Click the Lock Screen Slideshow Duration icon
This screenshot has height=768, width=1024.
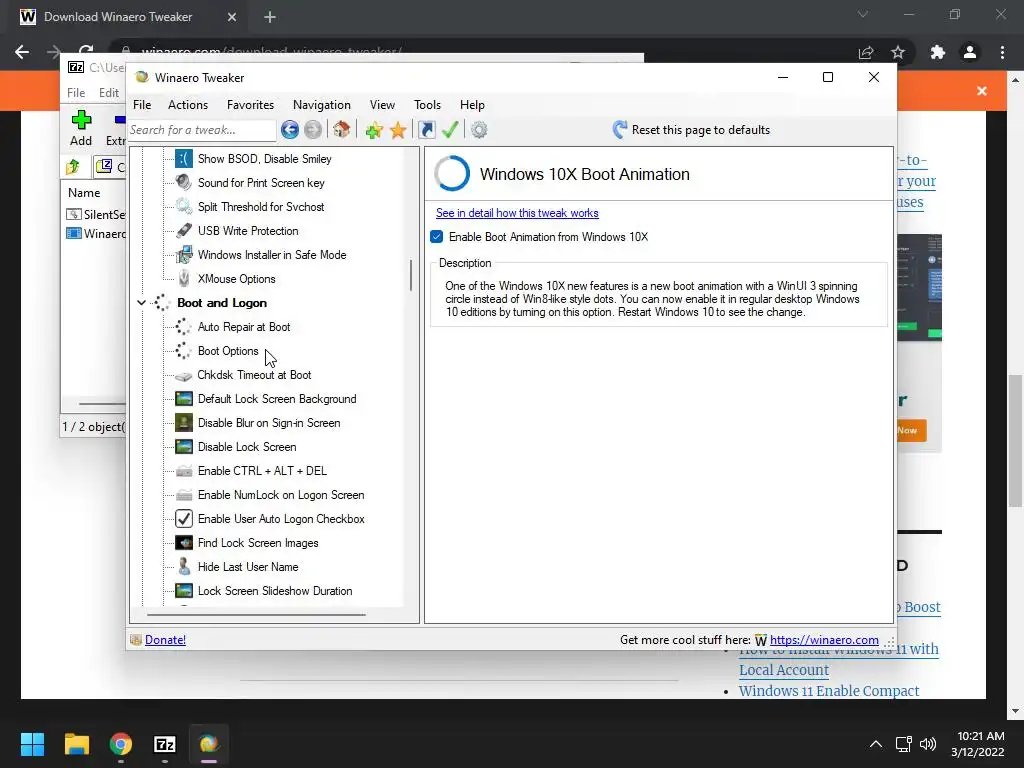click(x=184, y=591)
